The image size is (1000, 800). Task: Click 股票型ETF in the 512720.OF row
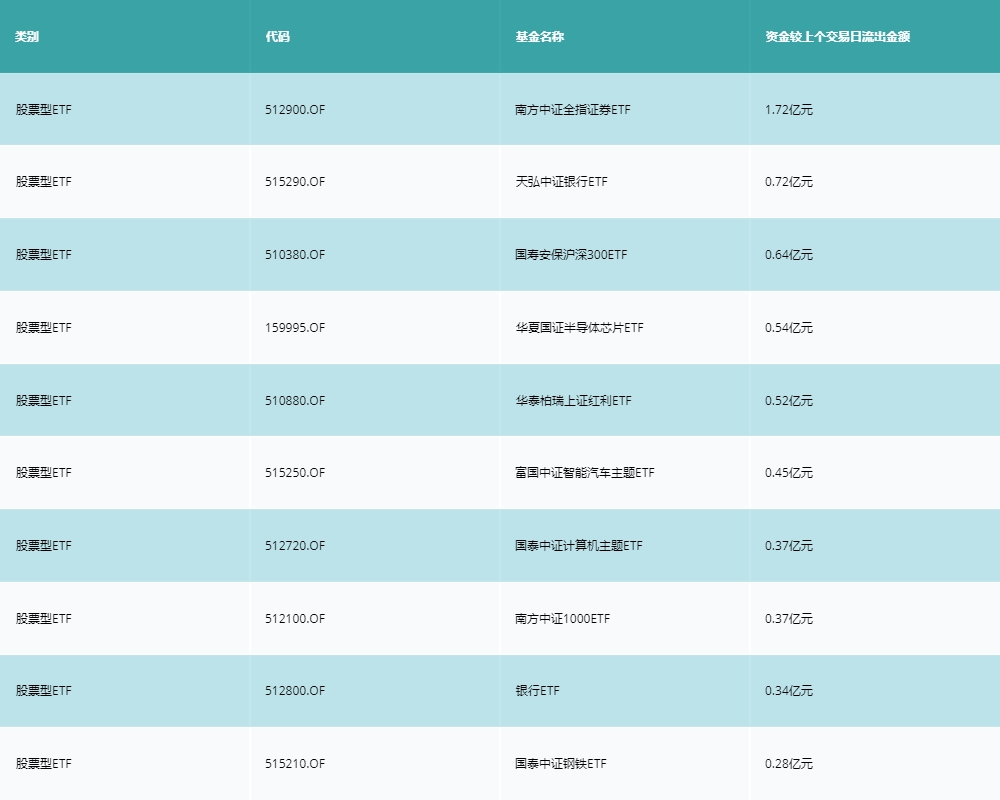point(43,545)
